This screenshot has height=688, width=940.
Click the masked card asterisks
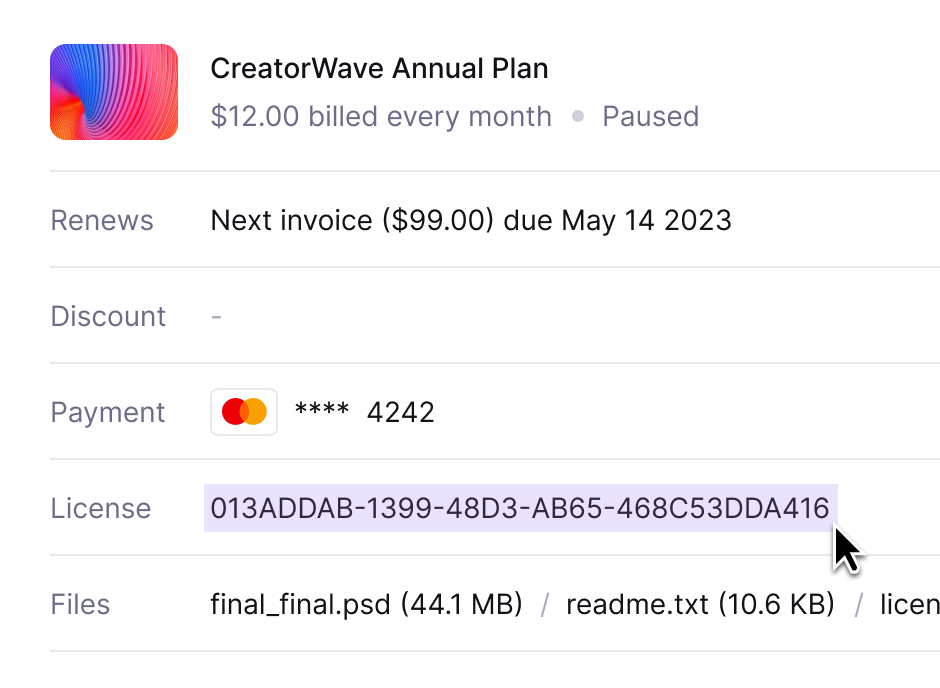[322, 409]
